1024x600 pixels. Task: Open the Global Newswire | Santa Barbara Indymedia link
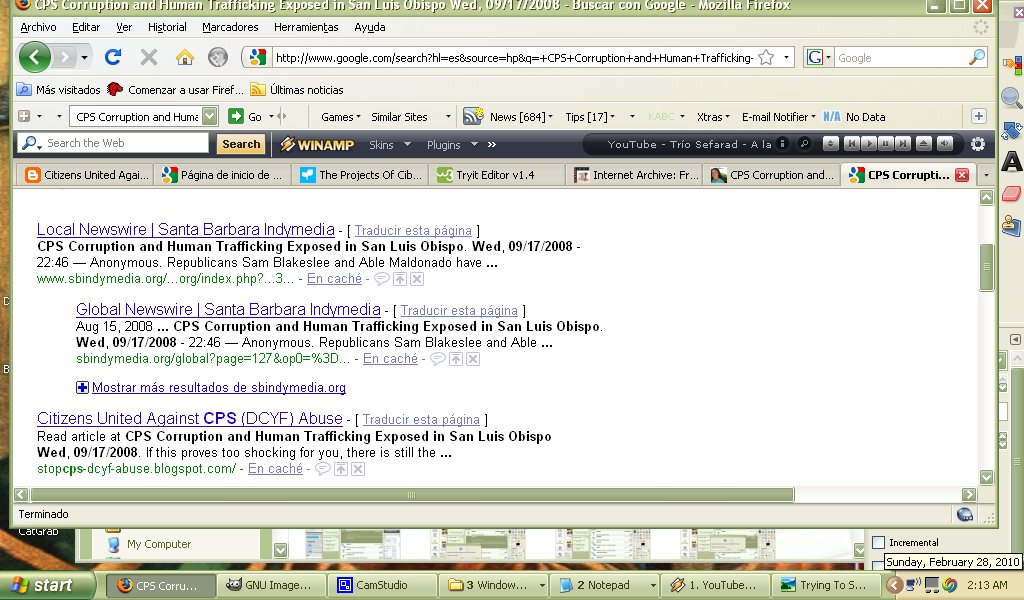(228, 309)
